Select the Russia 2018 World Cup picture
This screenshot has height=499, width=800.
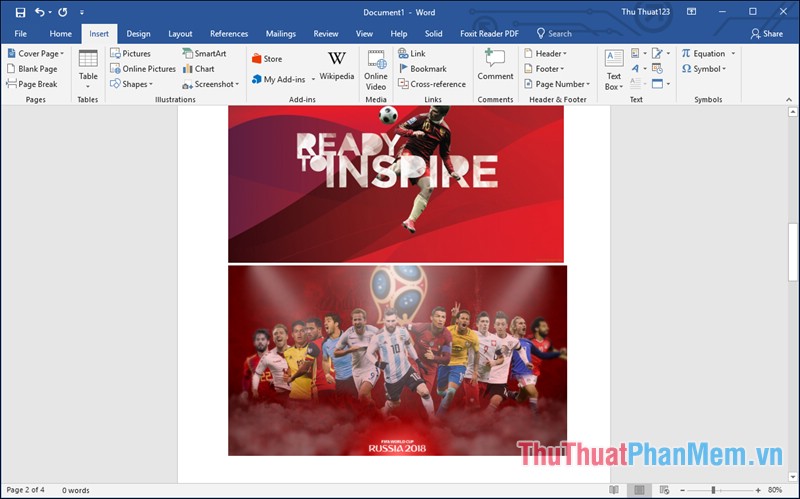click(x=397, y=360)
